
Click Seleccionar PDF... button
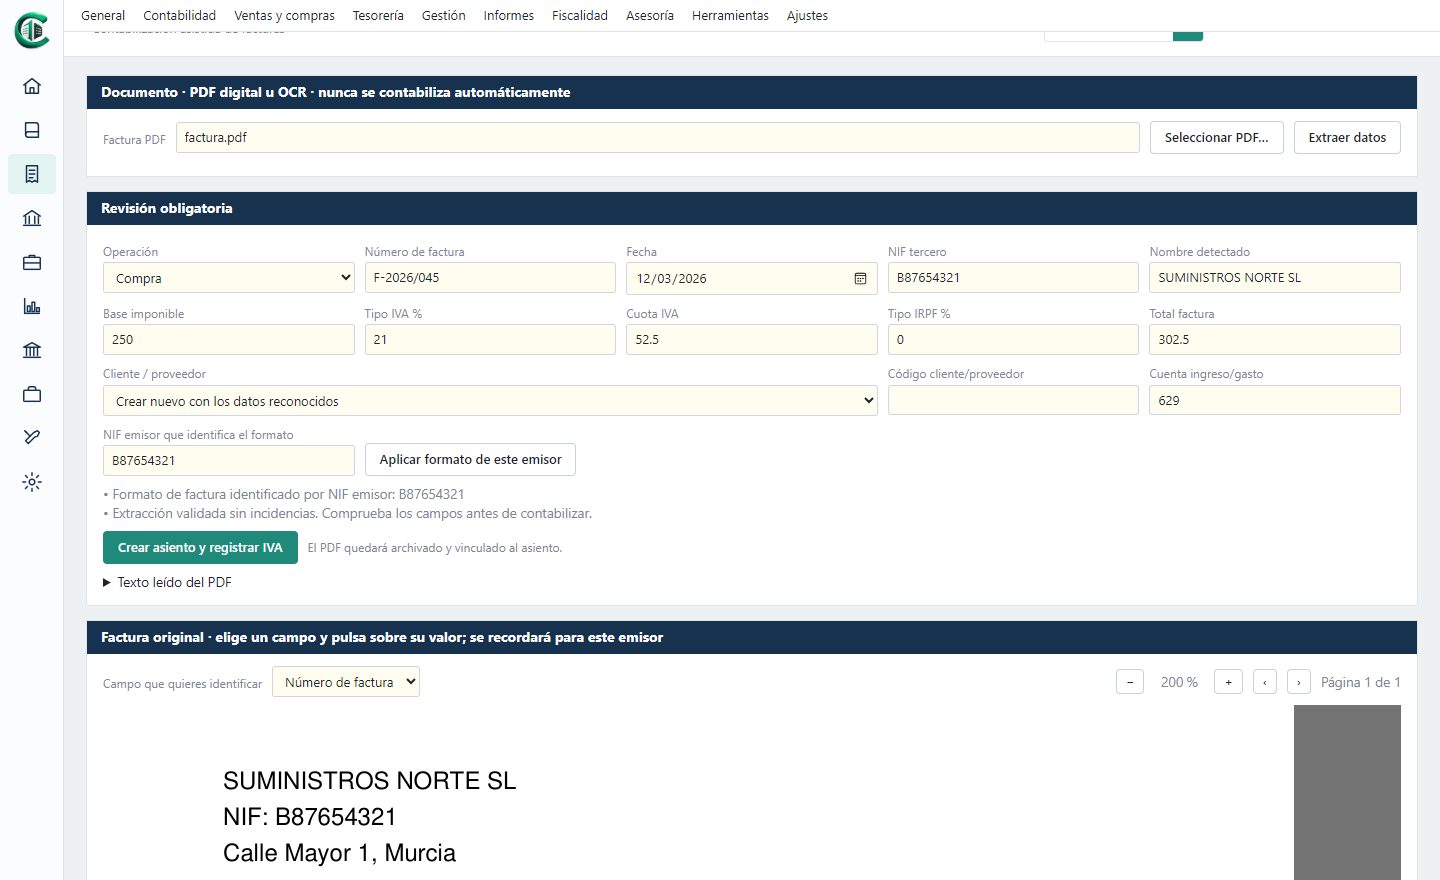(x=1217, y=137)
